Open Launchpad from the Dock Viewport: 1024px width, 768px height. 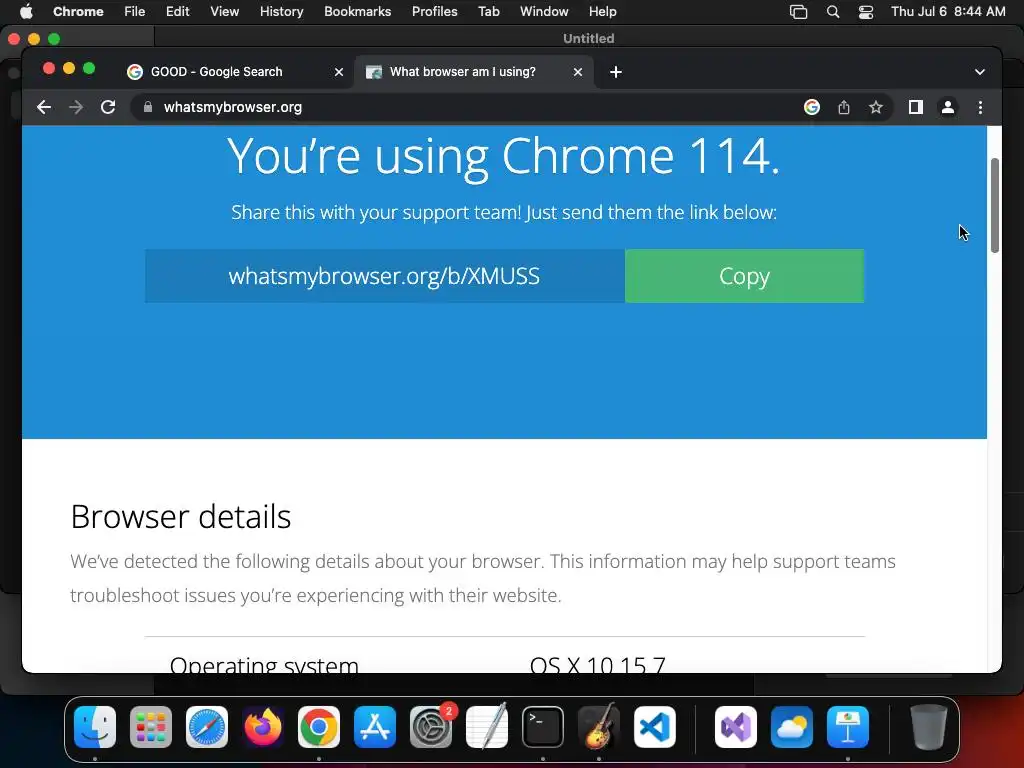[151, 727]
